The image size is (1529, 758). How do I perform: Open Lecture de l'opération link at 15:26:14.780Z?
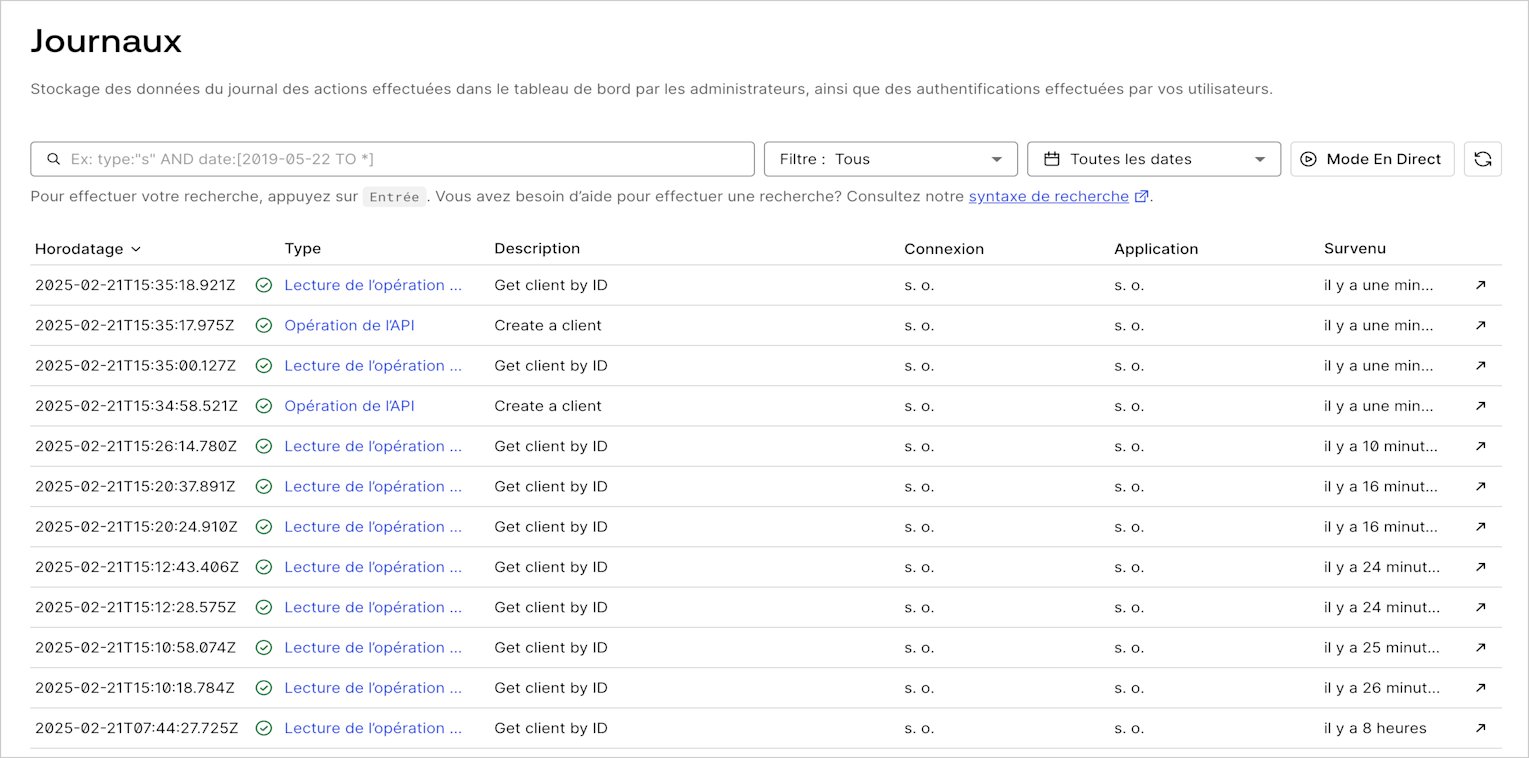tap(373, 446)
